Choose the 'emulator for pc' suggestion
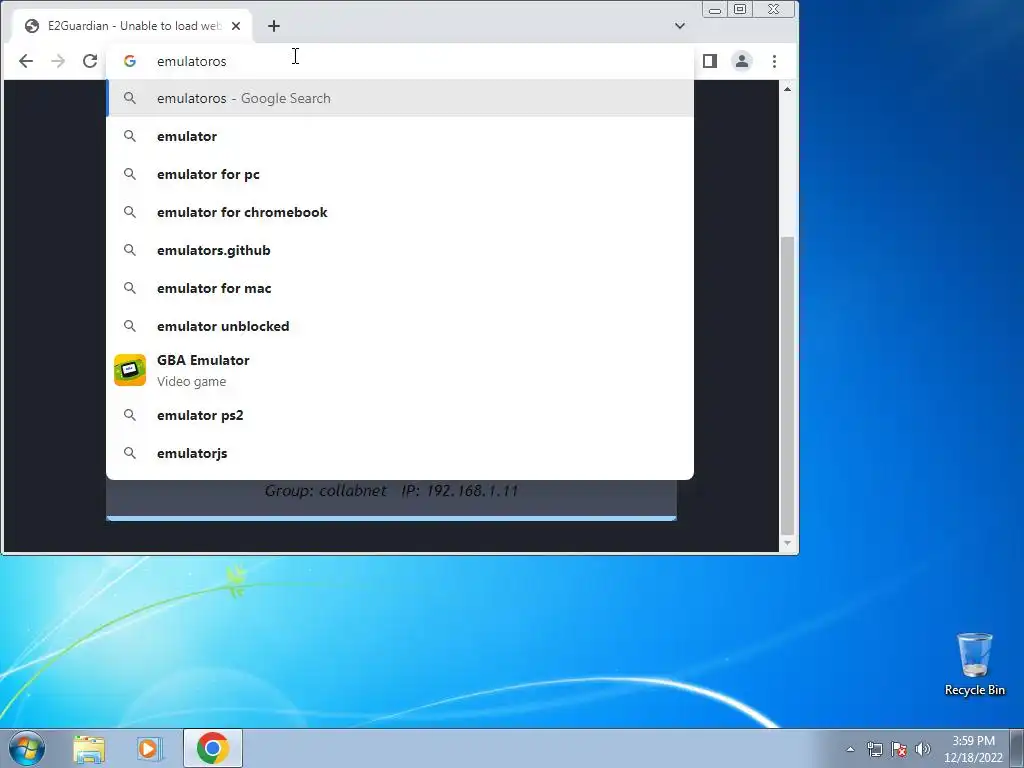 coord(400,174)
